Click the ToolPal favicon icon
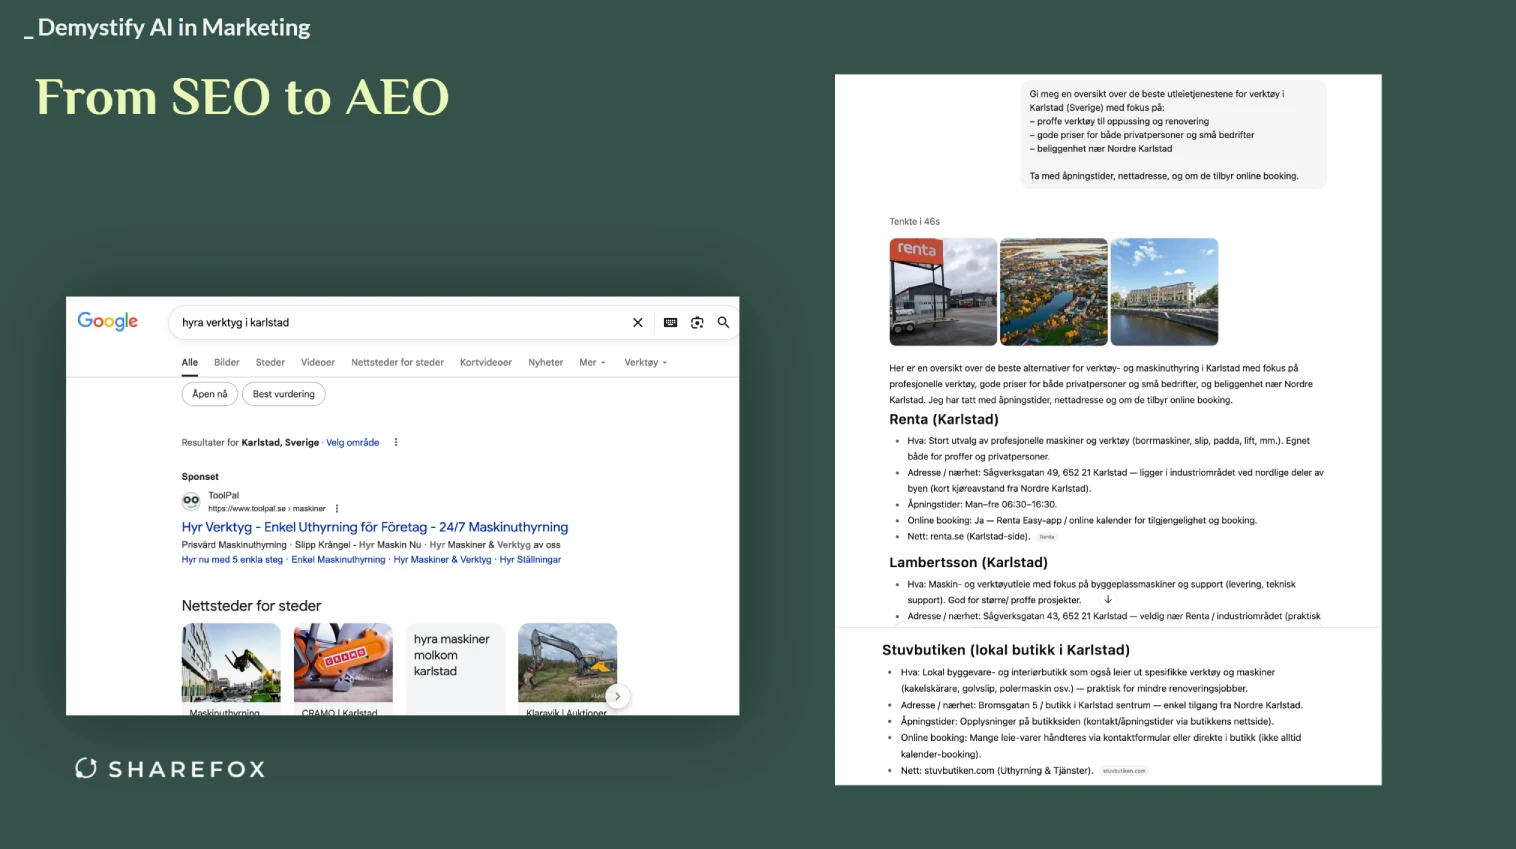The width and height of the screenshot is (1516, 849). tap(191, 501)
